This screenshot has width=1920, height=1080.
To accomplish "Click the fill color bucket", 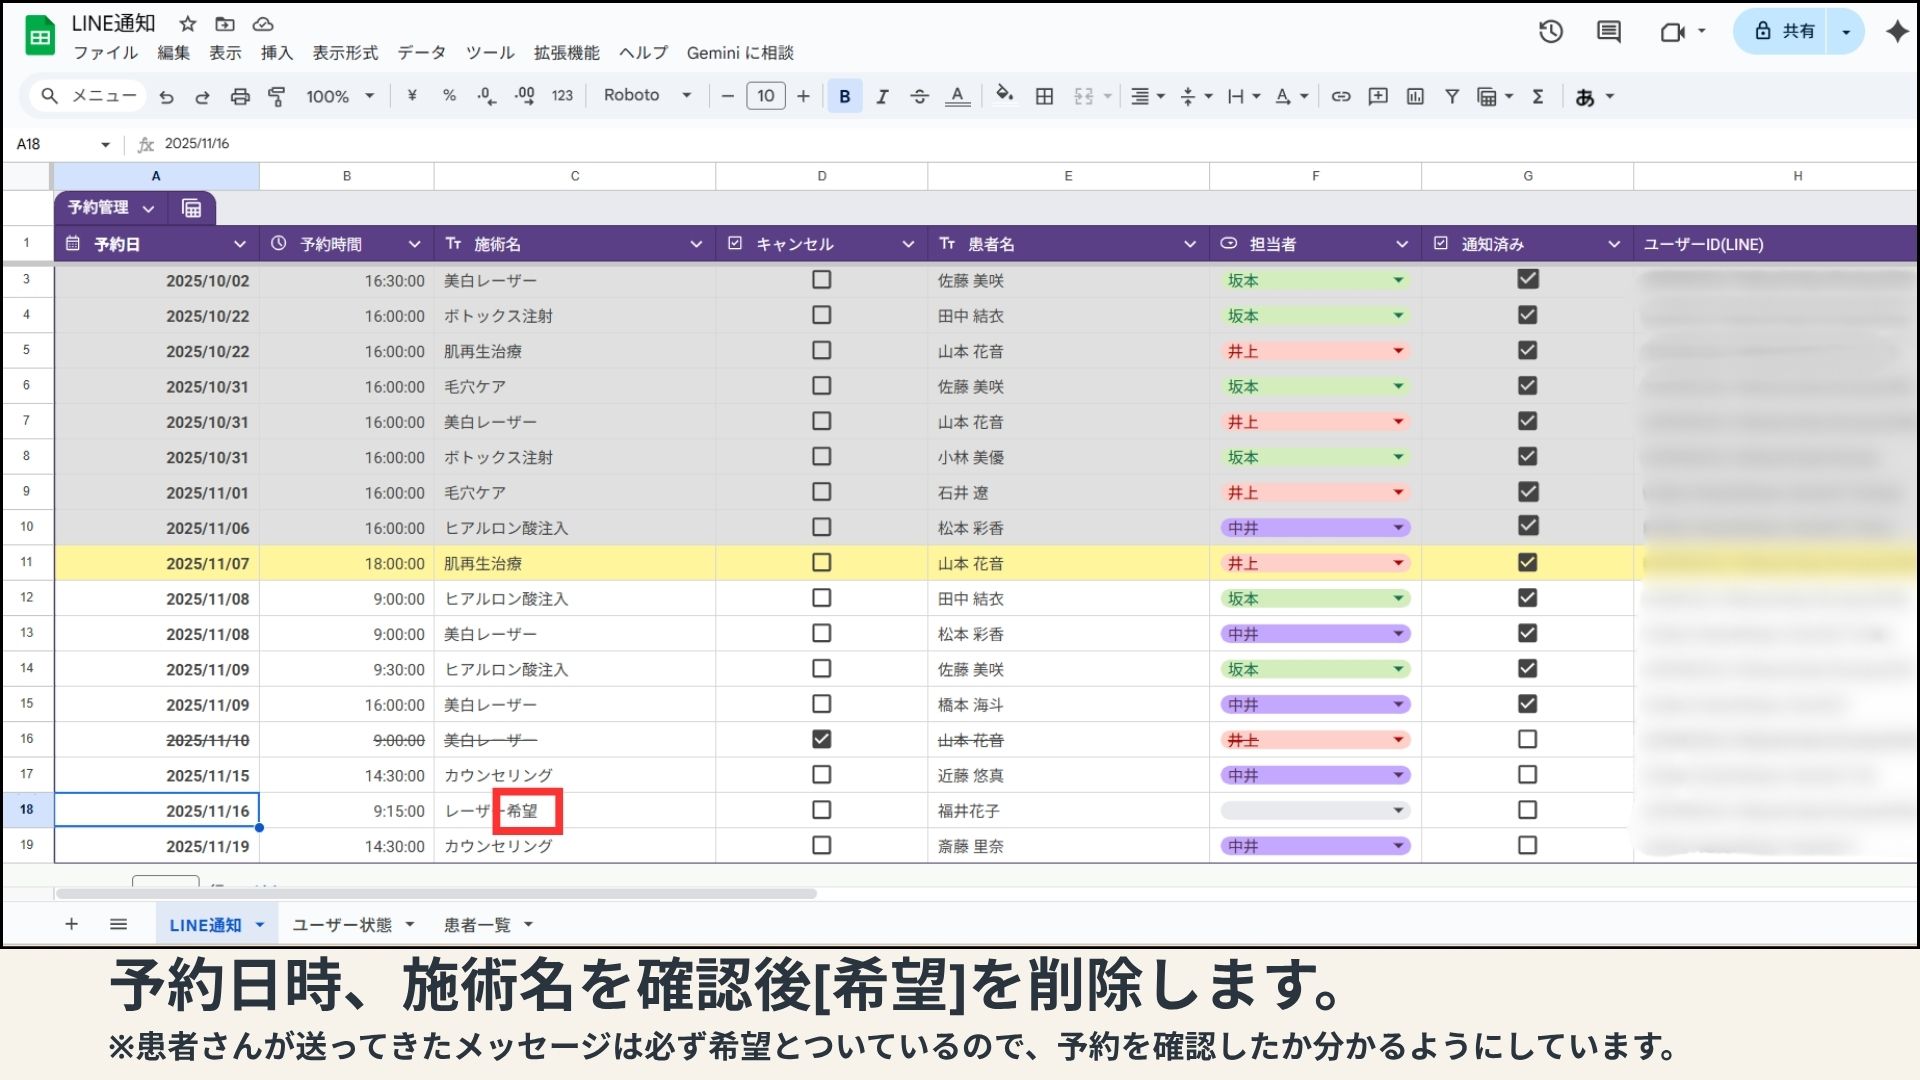I will point(1004,95).
